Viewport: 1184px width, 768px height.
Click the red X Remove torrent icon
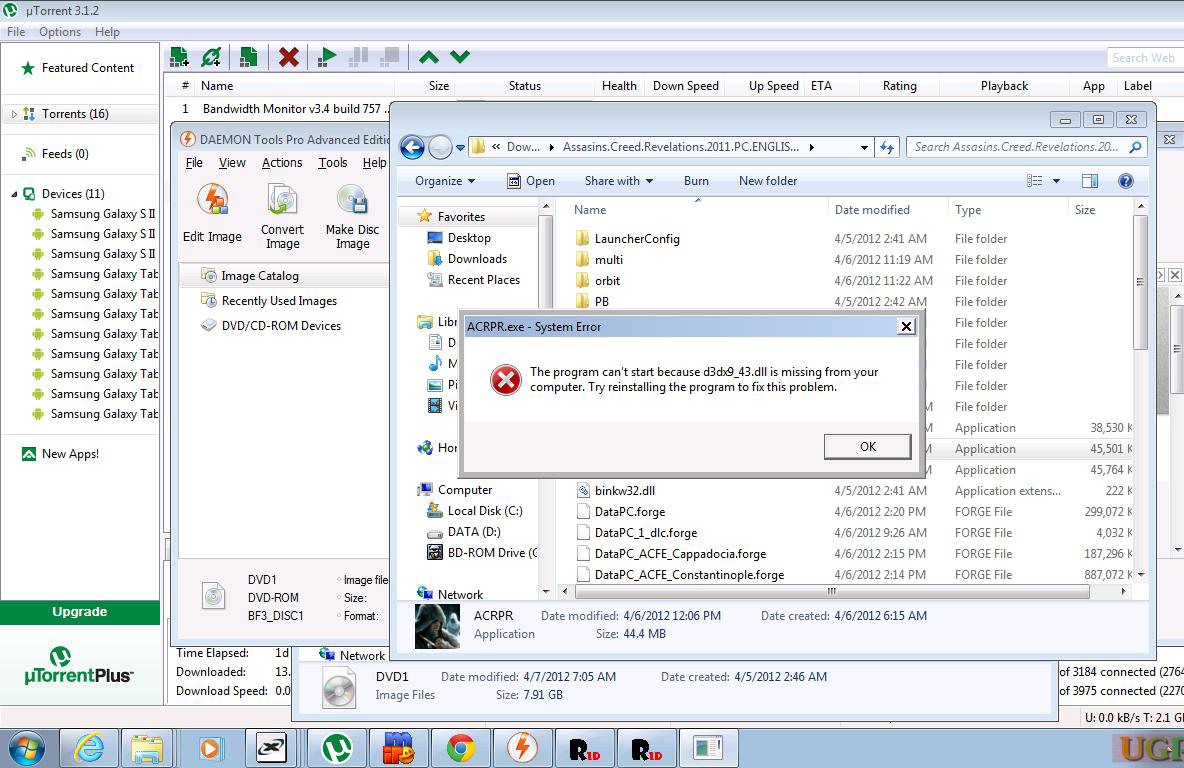pyautogui.click(x=288, y=57)
